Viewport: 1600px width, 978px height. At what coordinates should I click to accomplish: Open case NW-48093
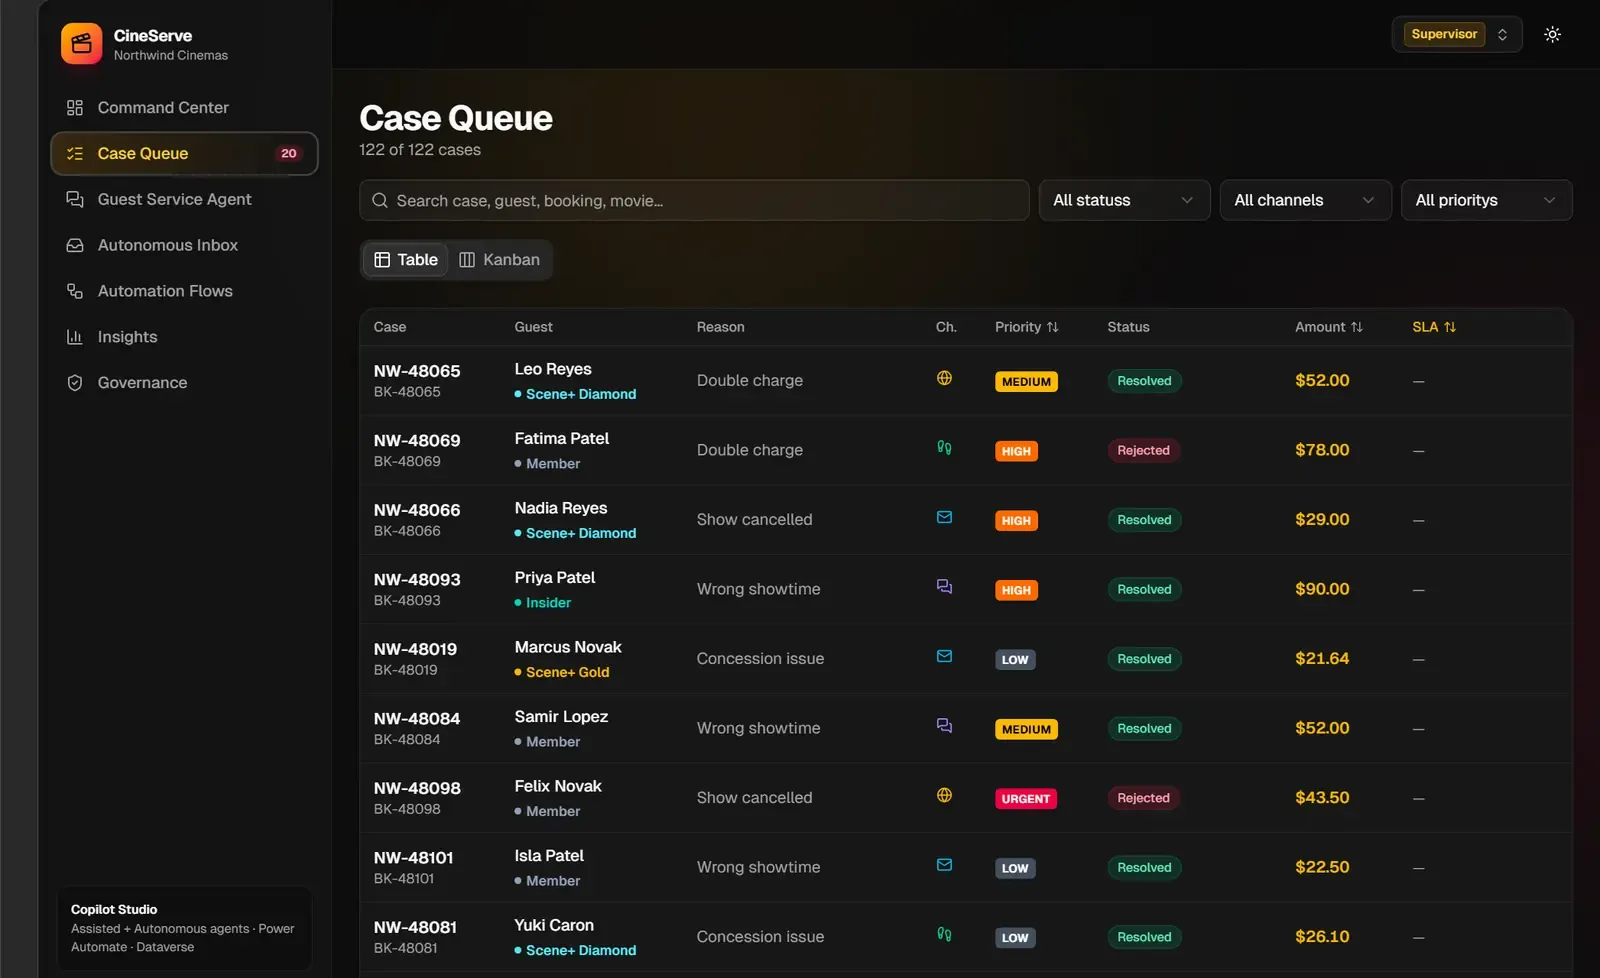coord(417,579)
